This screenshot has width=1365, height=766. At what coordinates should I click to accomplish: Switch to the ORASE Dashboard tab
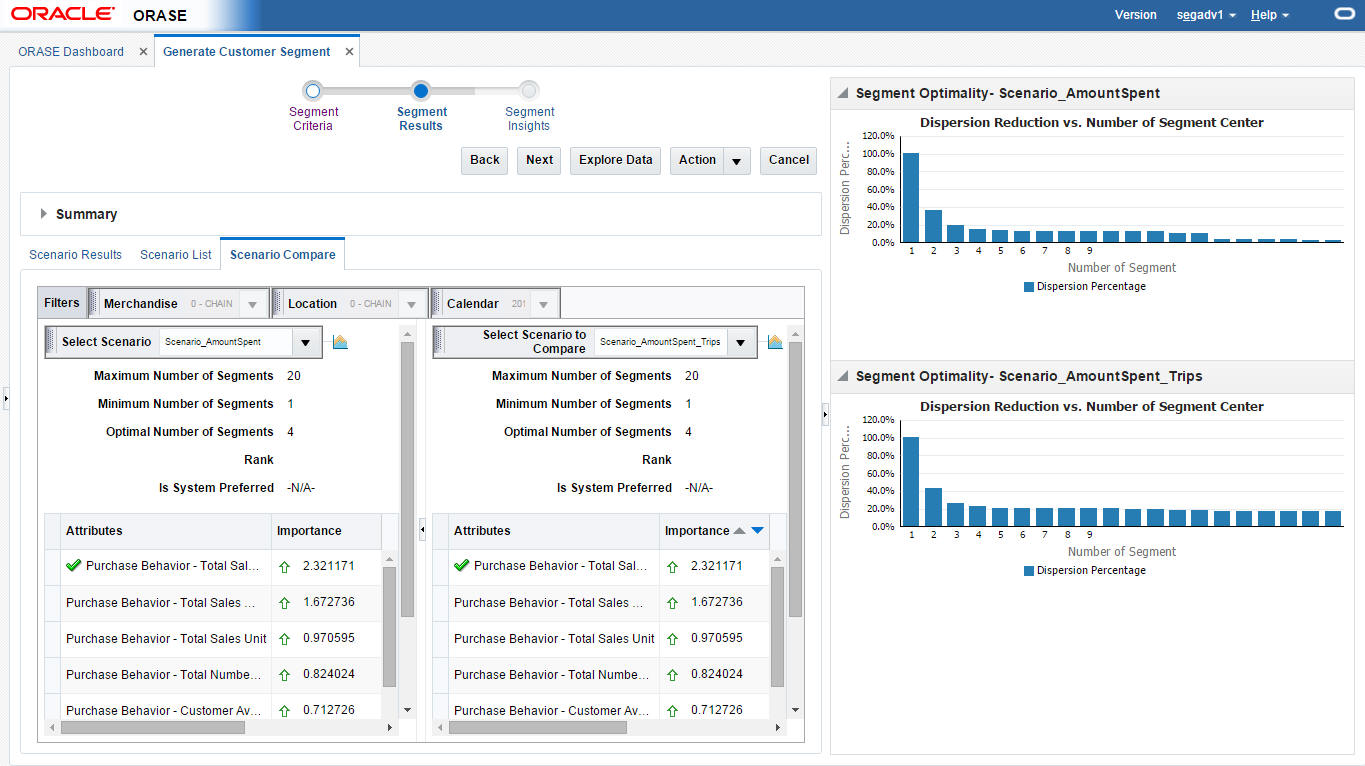tap(71, 52)
